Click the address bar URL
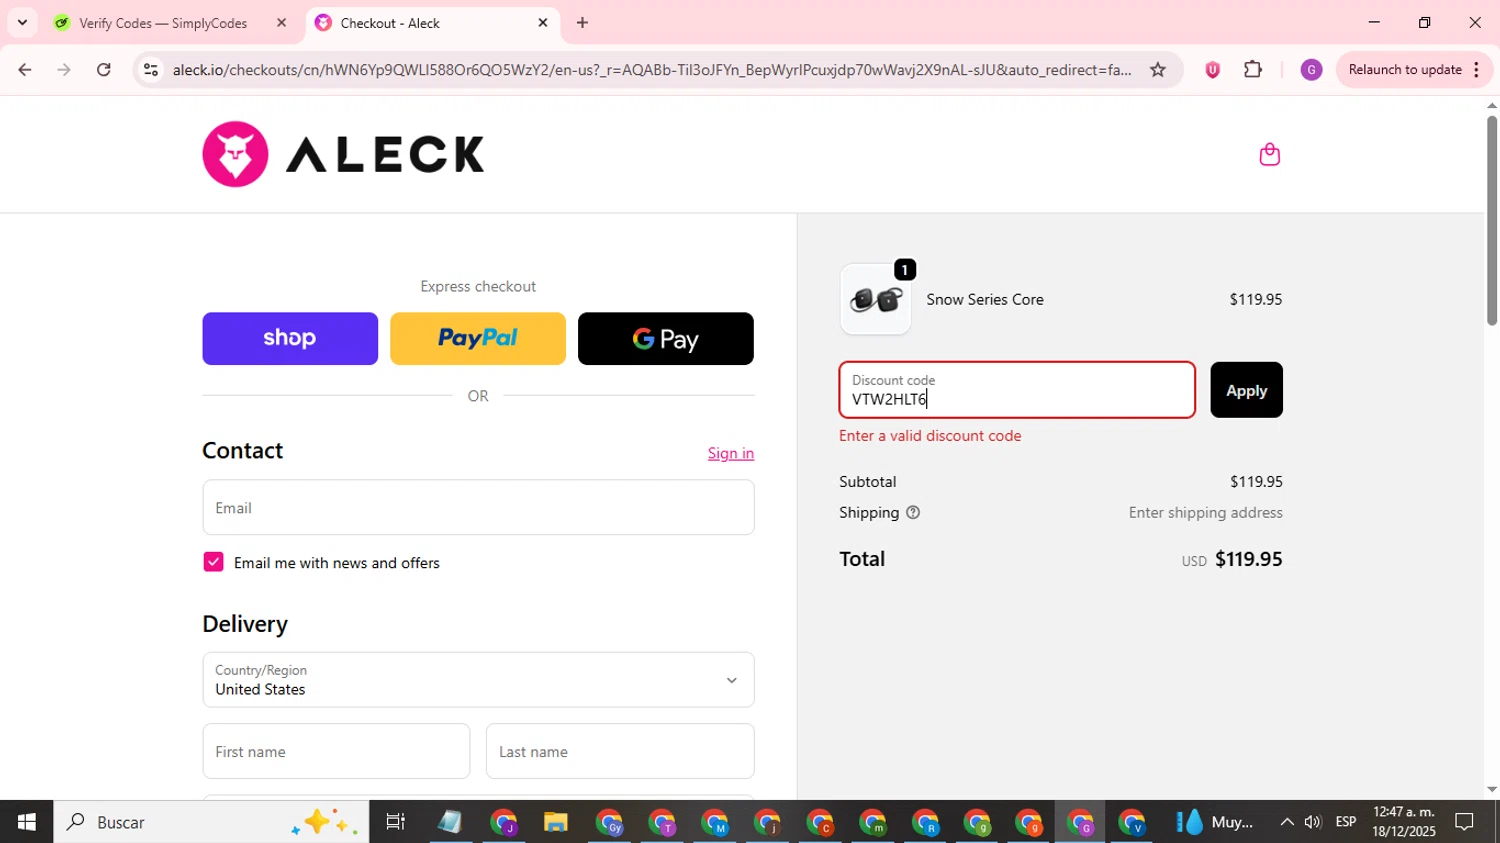The height and width of the screenshot is (843, 1500). 651,70
